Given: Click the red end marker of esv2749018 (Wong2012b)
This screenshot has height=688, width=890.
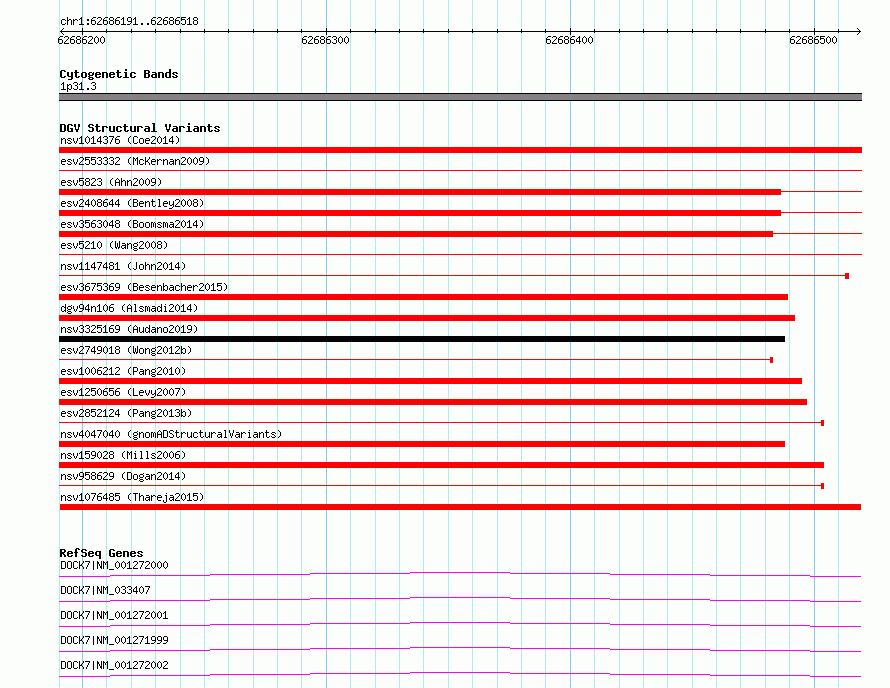Looking at the screenshot, I should tap(771, 360).
